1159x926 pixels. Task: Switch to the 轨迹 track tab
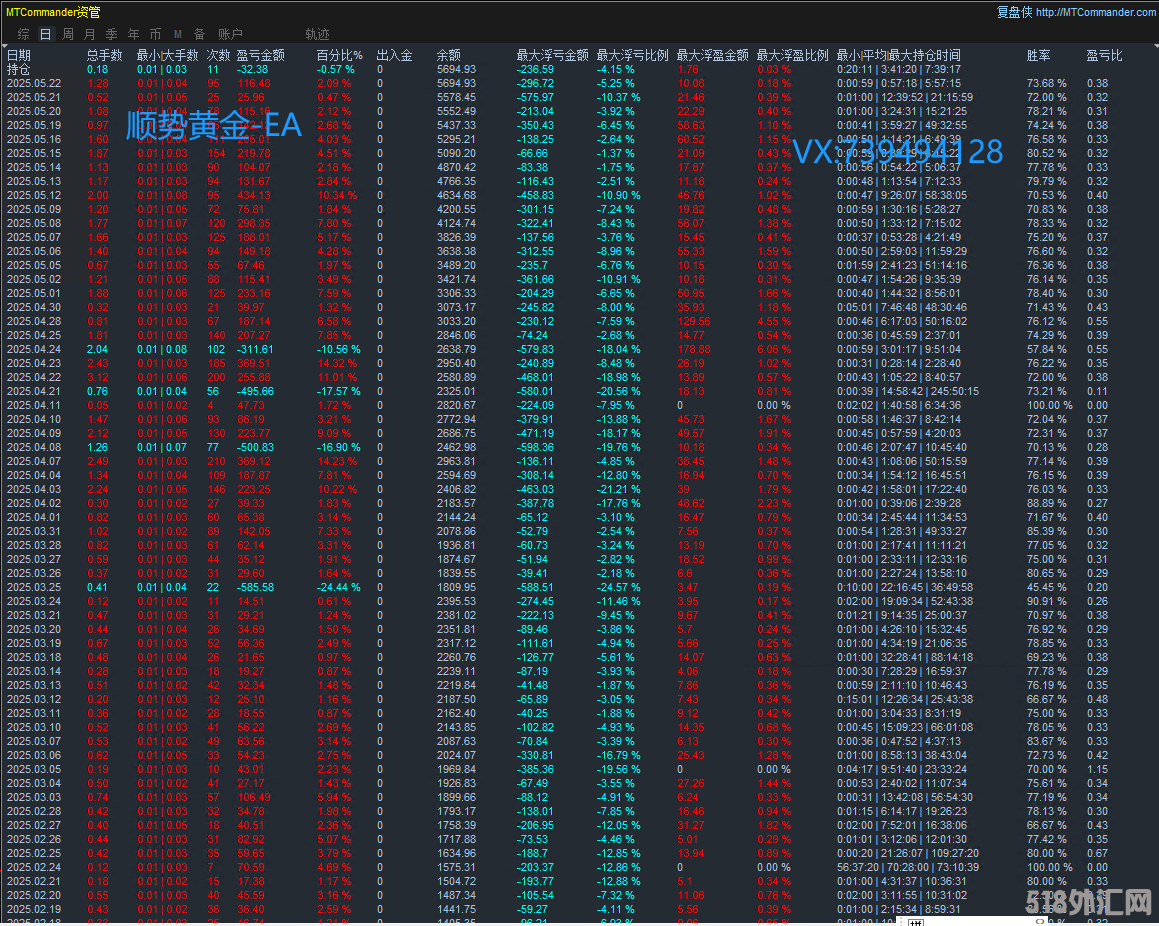[317, 34]
